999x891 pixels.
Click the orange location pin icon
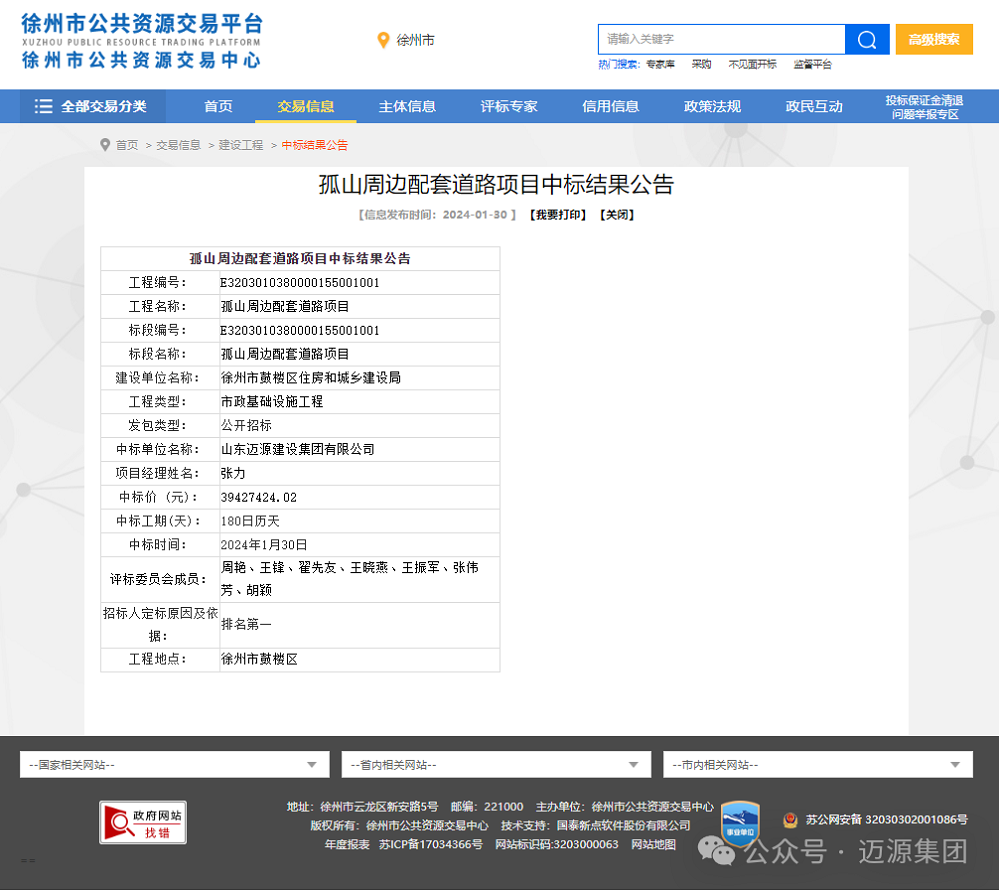coord(383,40)
